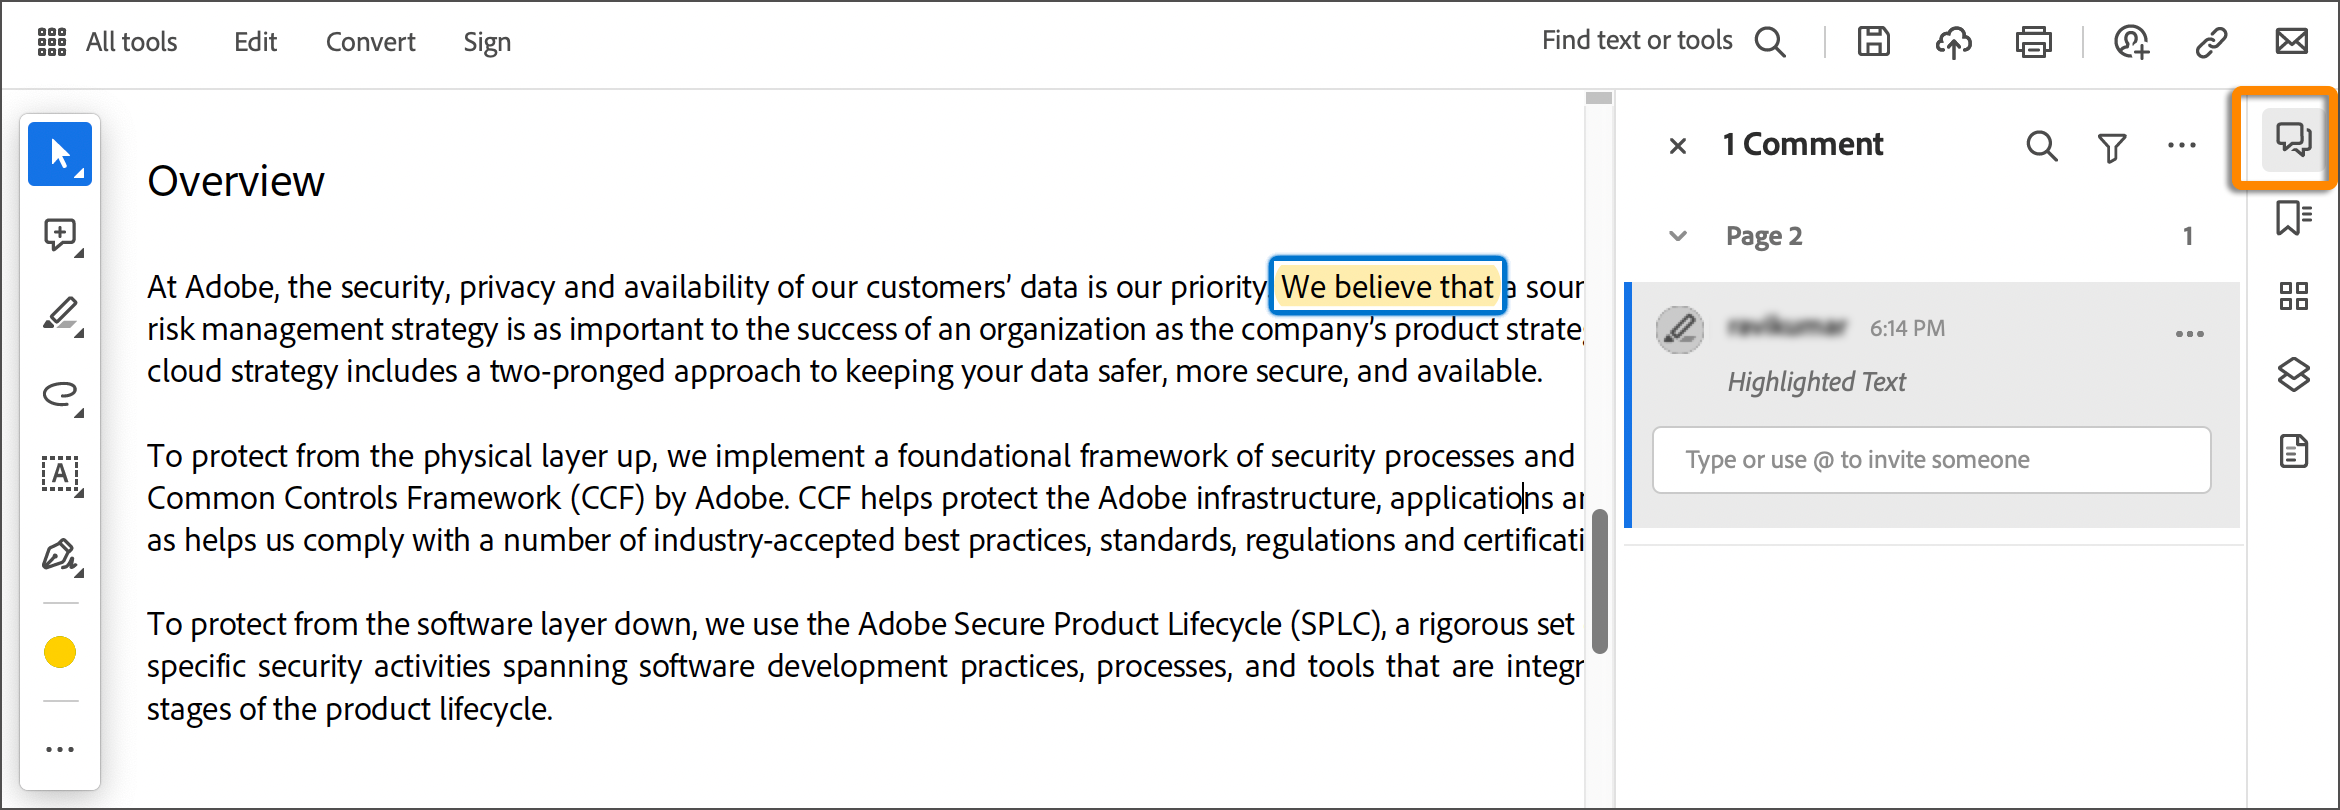Print the document with printer icon
This screenshot has height=810, width=2340.
2033,42
